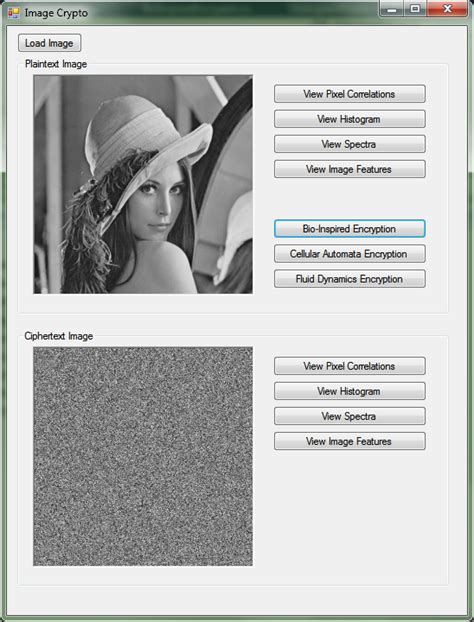Click the "Plaintext Image" group label
Viewport: 474px width, 622px height.
pyautogui.click(x=56, y=64)
